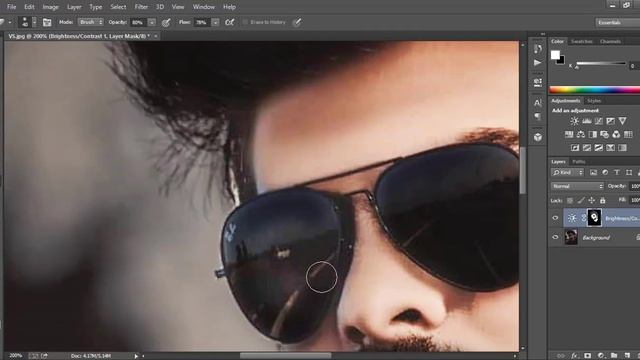Image resolution: width=640 pixels, height=360 pixels.
Task: Open the Actions panel play icon
Action: coord(538,63)
